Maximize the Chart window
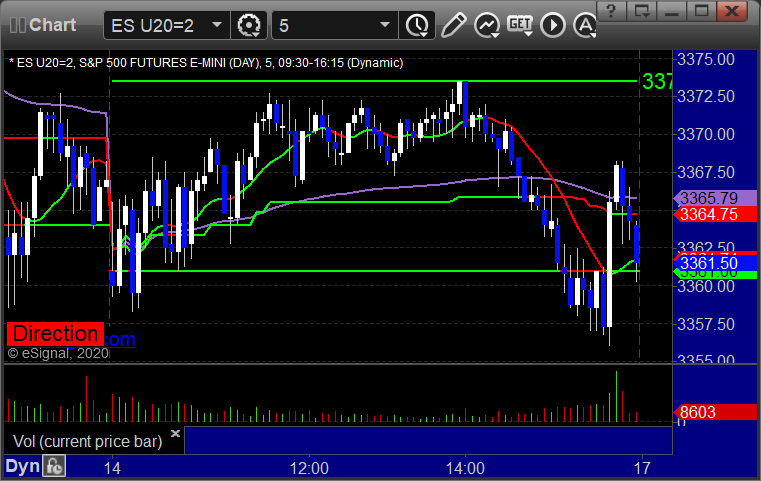Viewport: 761px width, 481px height. coord(701,11)
